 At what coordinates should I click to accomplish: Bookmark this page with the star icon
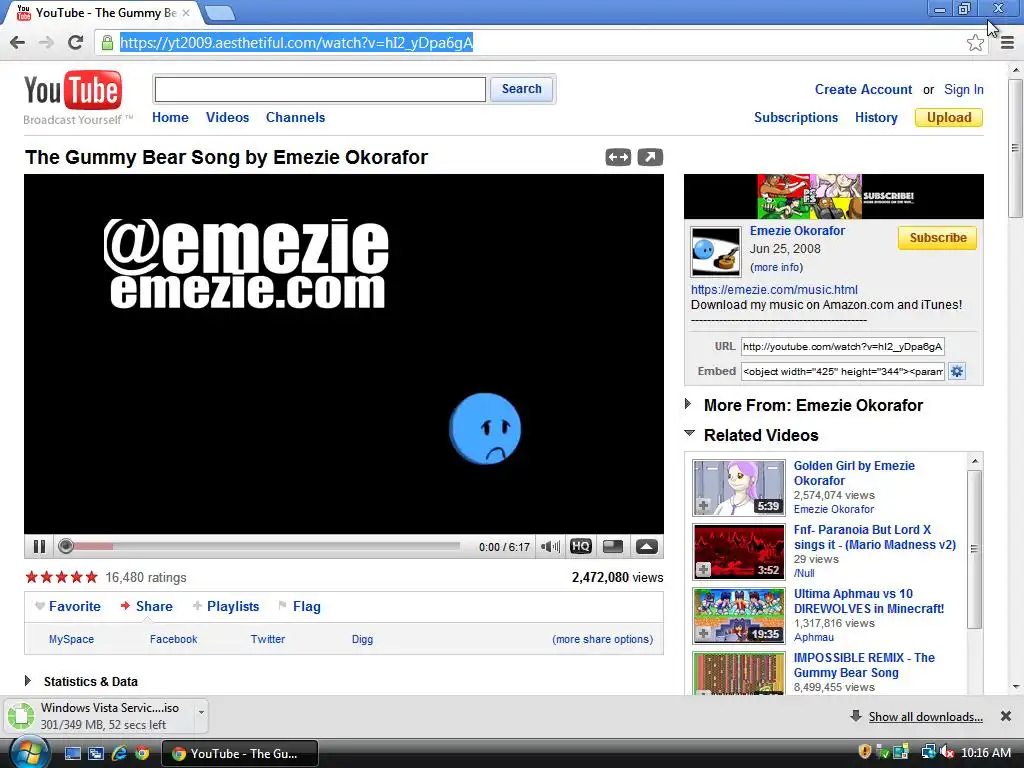click(975, 43)
